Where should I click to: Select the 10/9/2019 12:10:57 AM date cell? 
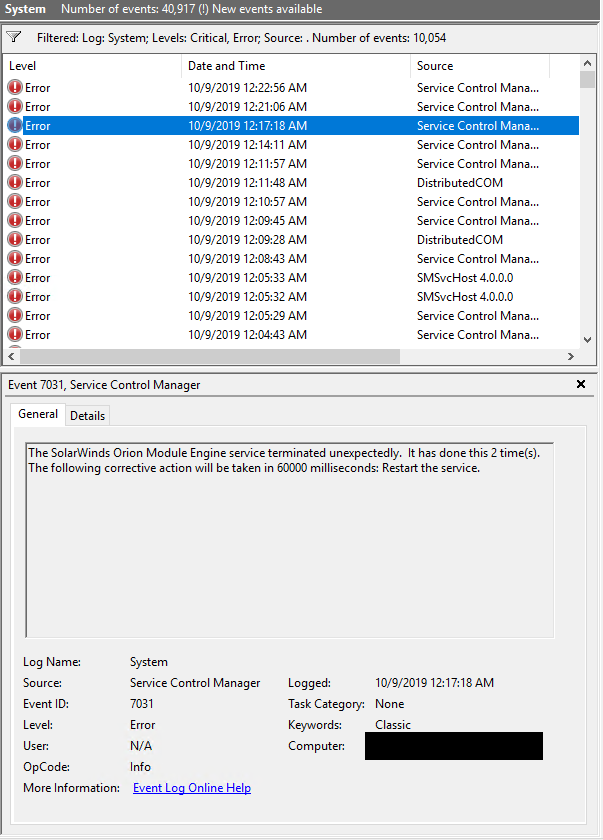247,201
